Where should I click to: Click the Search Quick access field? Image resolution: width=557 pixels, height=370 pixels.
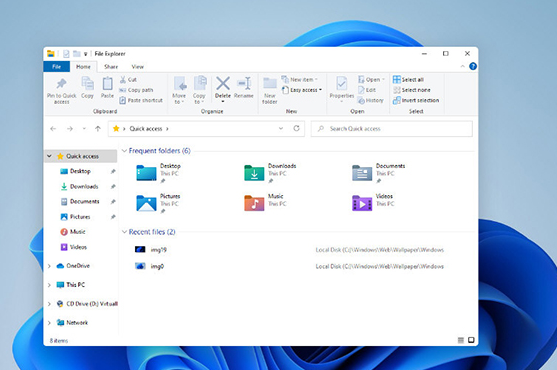392,129
